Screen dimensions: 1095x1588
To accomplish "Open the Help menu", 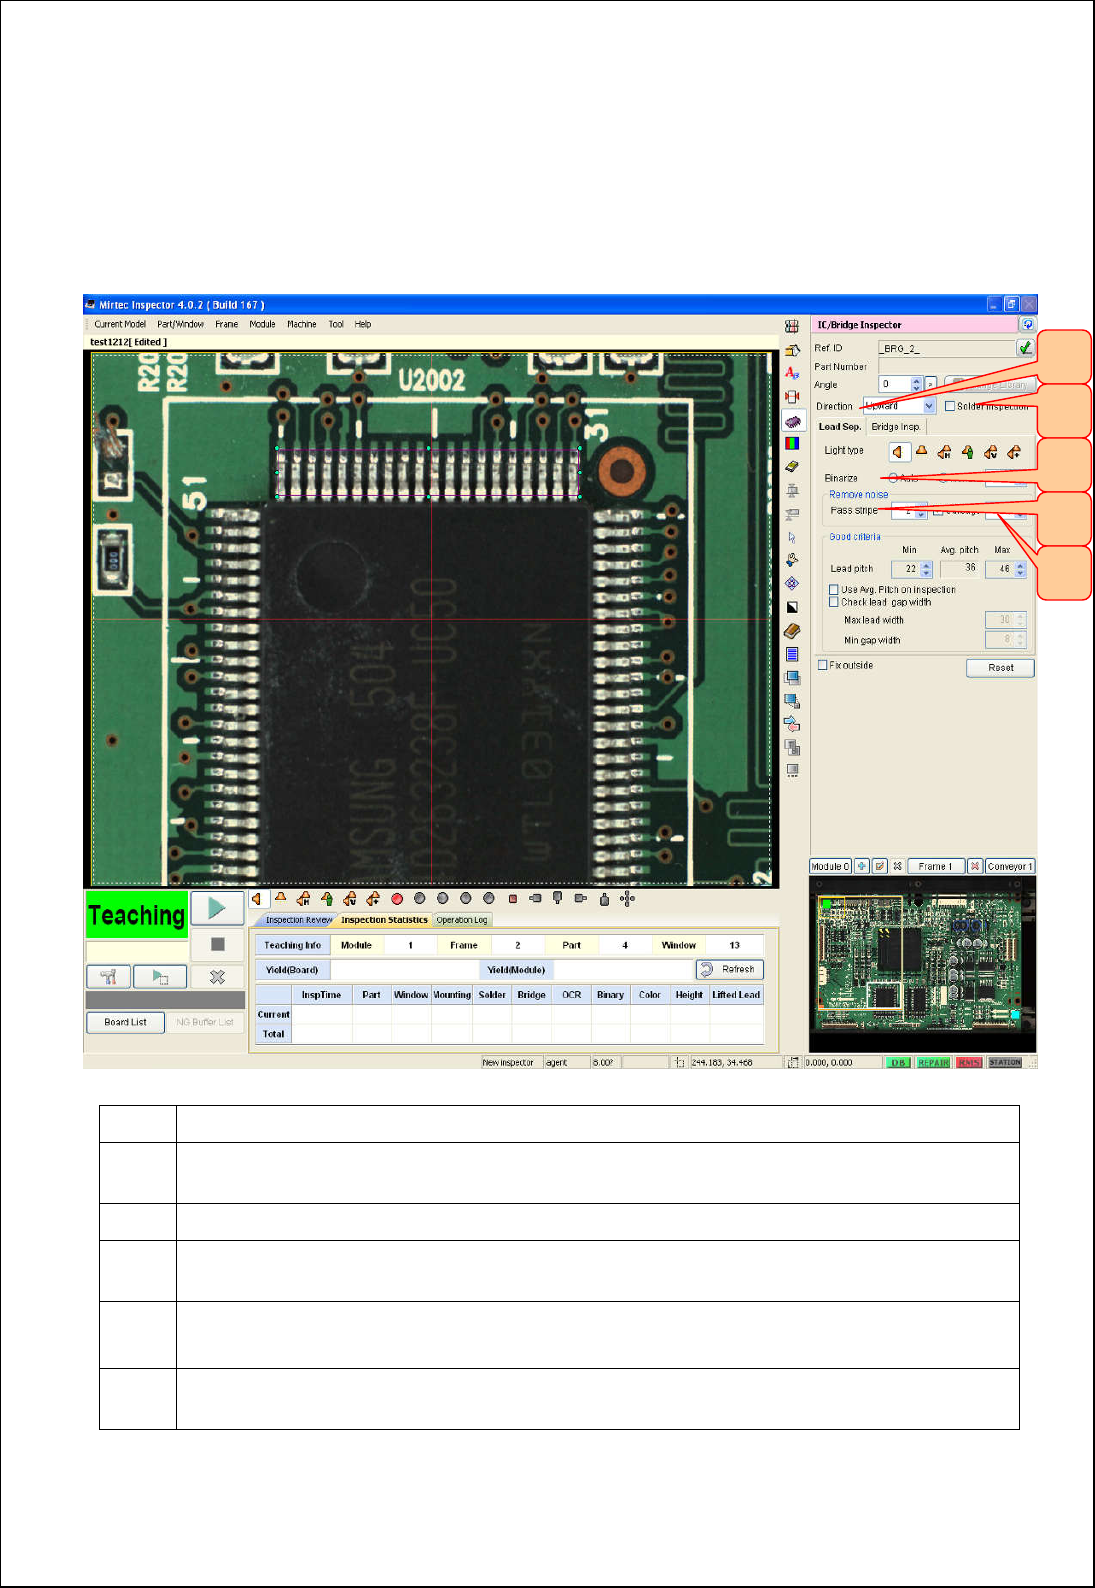I will pos(363,324).
